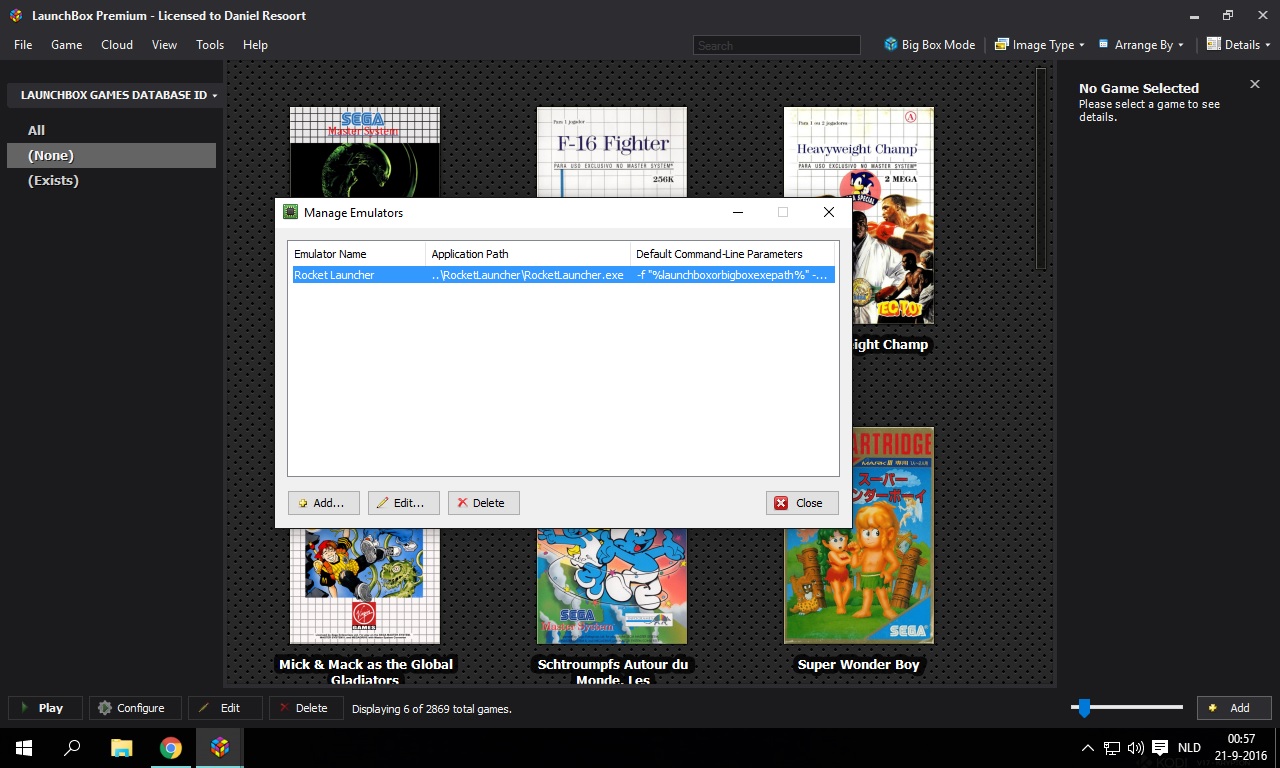Click the LaunchBox title bar app icon

pyautogui.click(x=16, y=16)
